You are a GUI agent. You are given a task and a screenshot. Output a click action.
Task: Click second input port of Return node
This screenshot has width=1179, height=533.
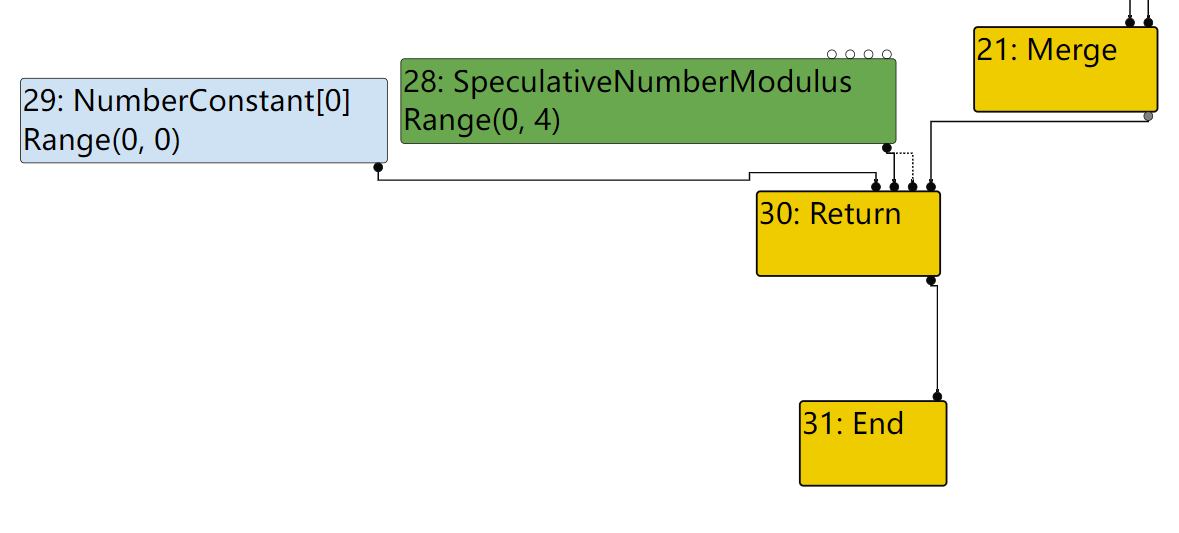[x=894, y=186]
